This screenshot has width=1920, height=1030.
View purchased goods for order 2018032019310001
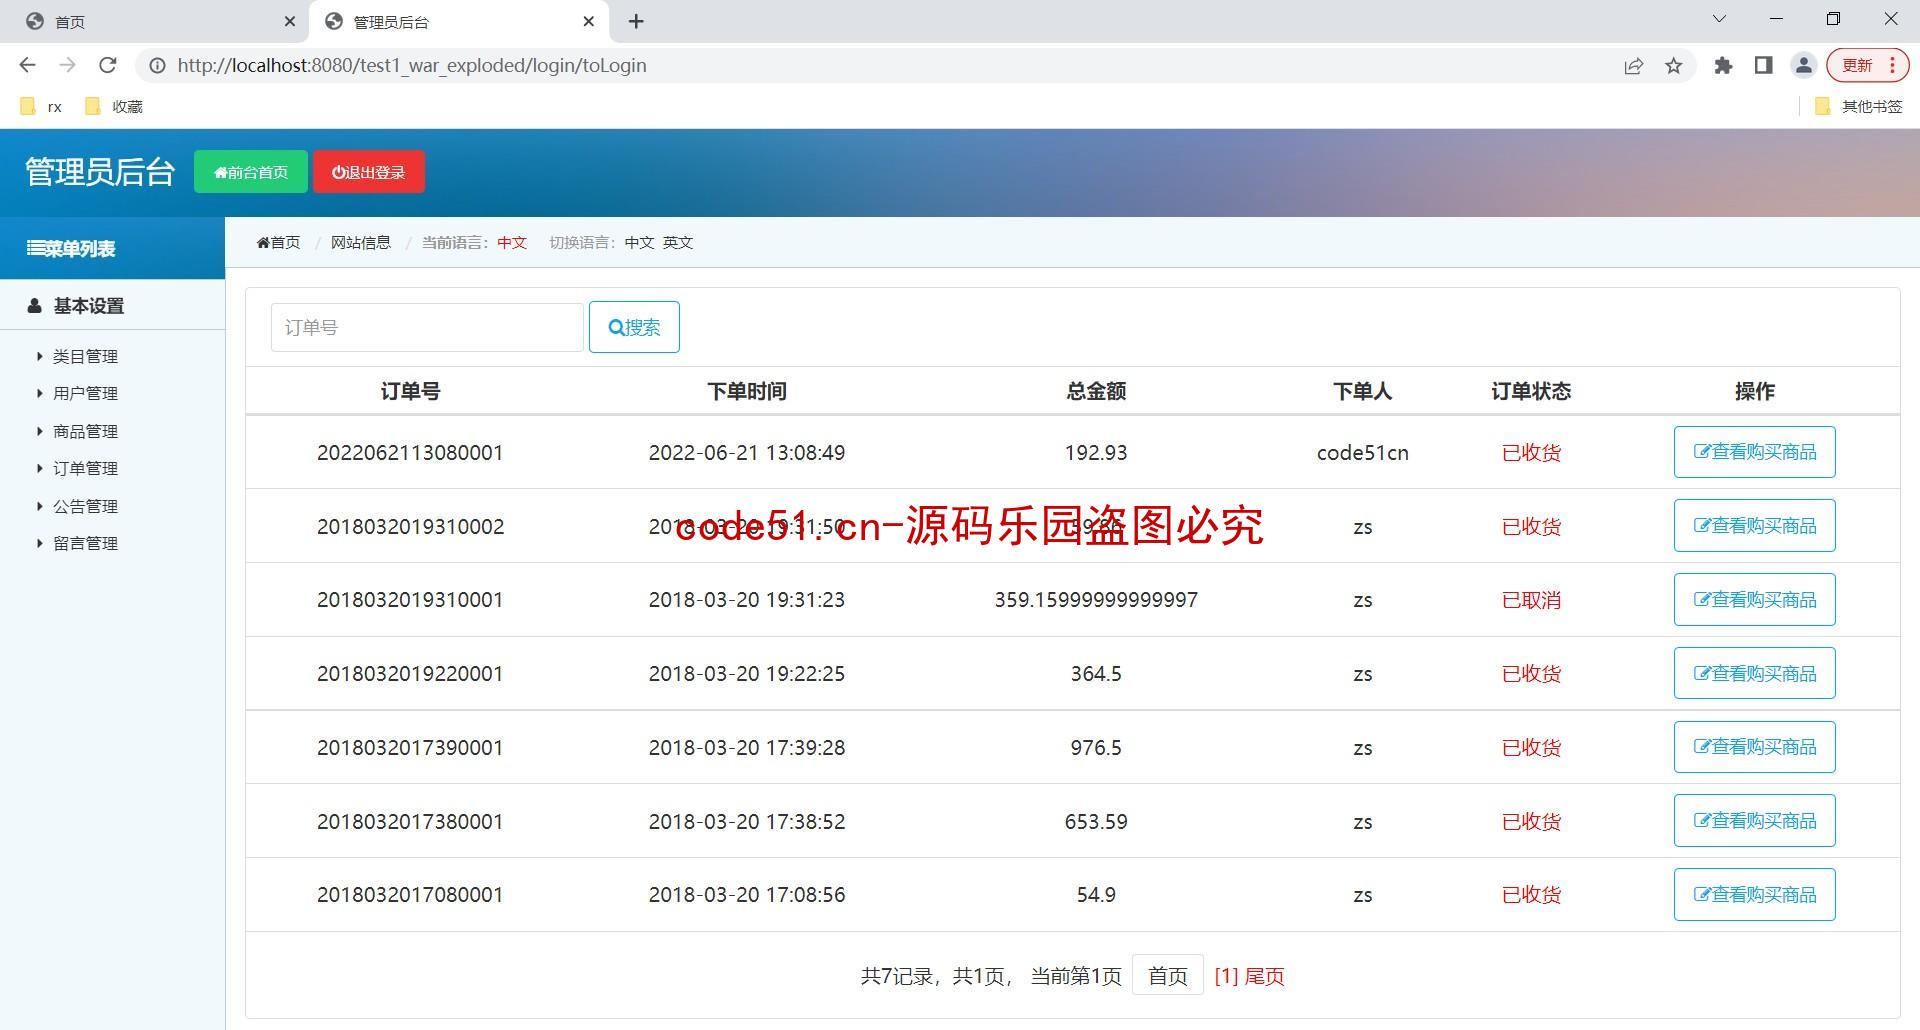(x=1754, y=600)
